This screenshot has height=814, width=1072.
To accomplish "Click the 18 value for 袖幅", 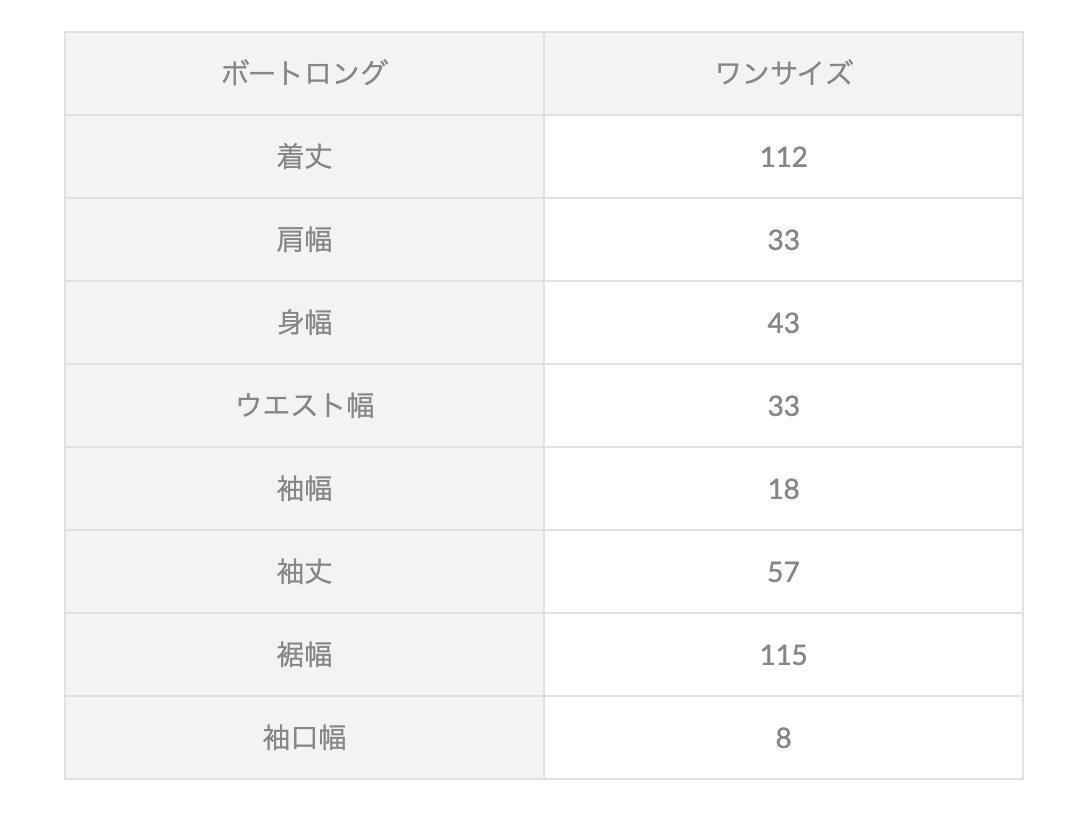I will 783,489.
